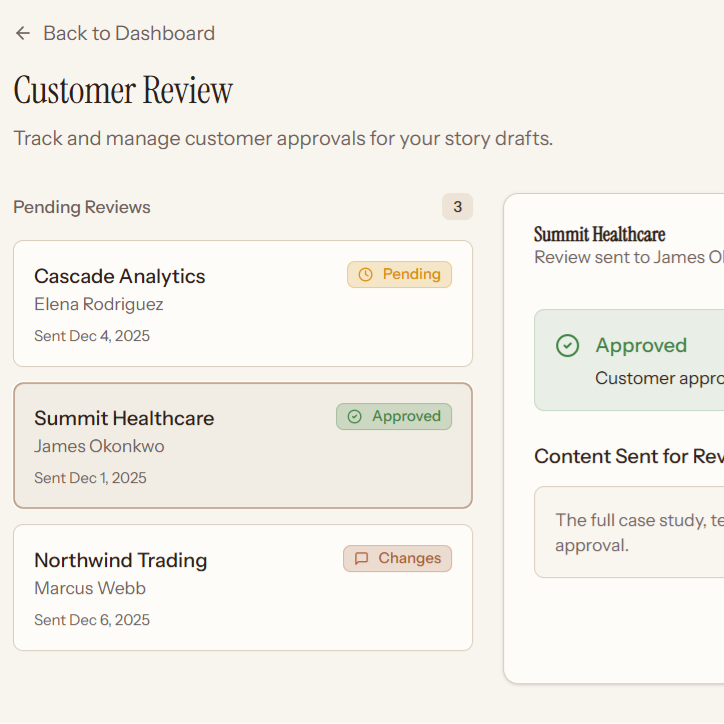Click the checkmark icon in the Approved badge
724x724 pixels.
click(354, 417)
